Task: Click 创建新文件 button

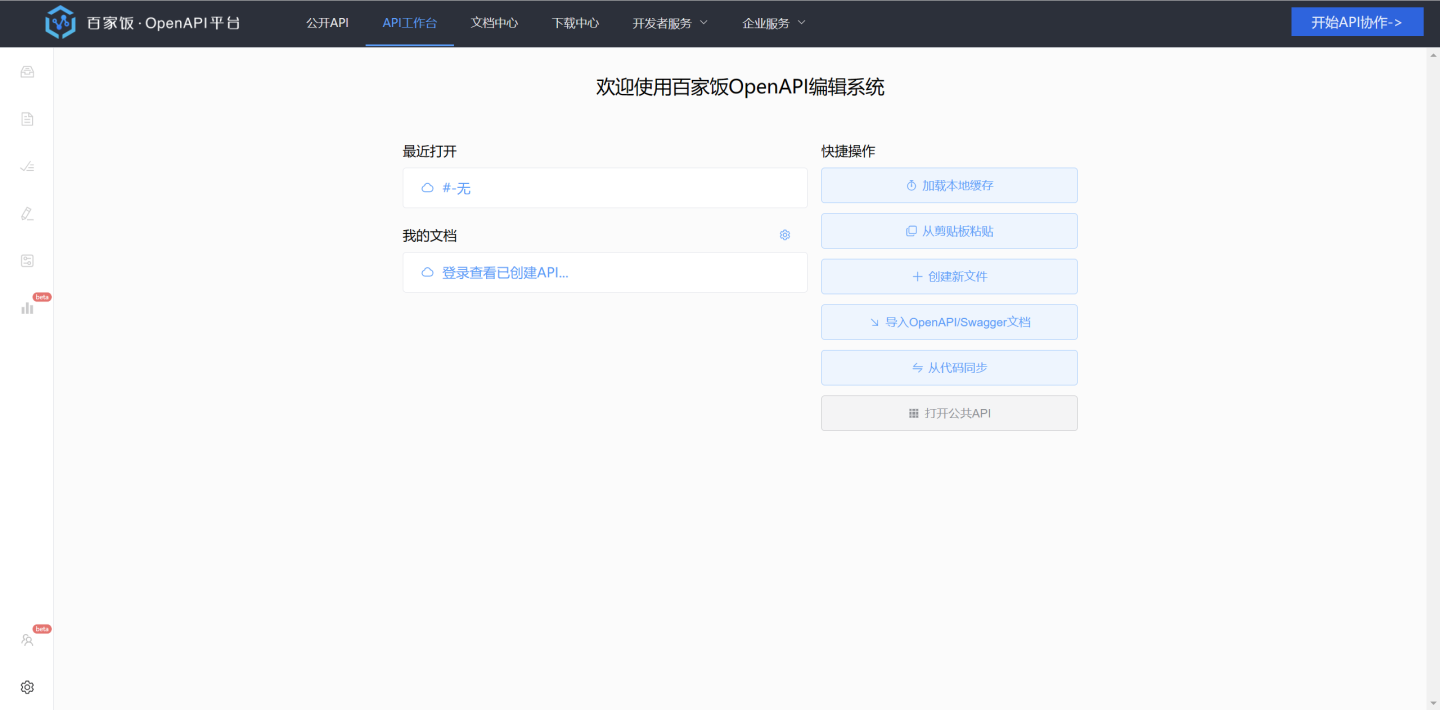Action: [x=949, y=276]
